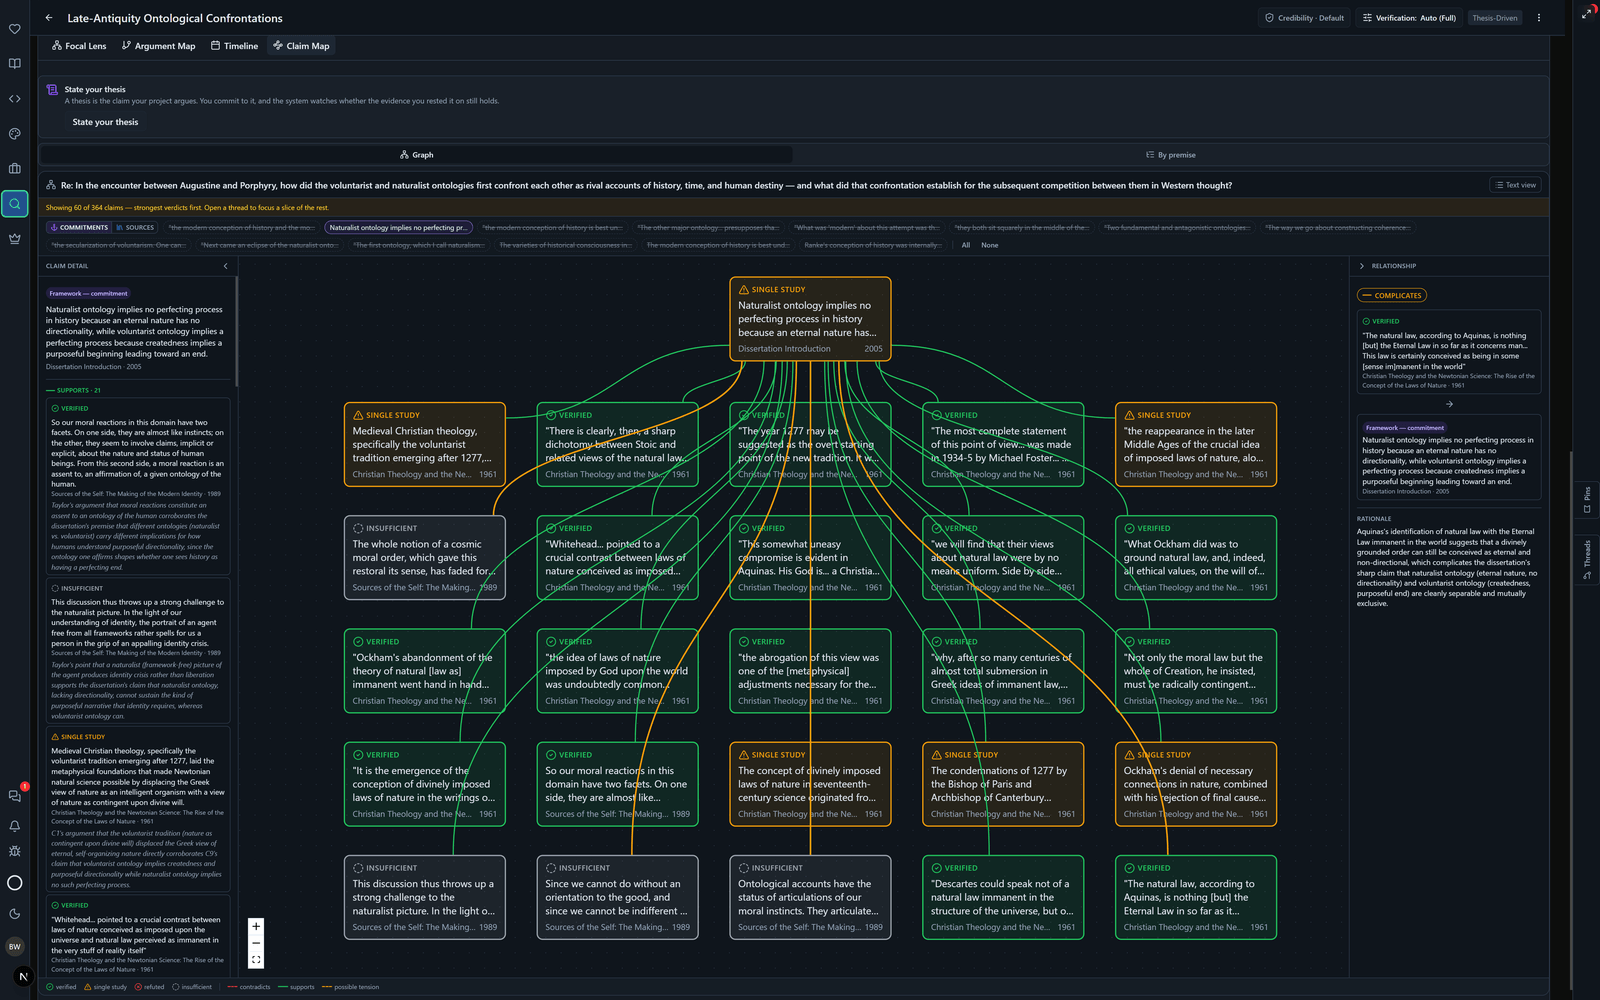Viewport: 1600px width, 1000px height.
Task: Switch to the Focal Lens tab
Action: [x=79, y=46]
